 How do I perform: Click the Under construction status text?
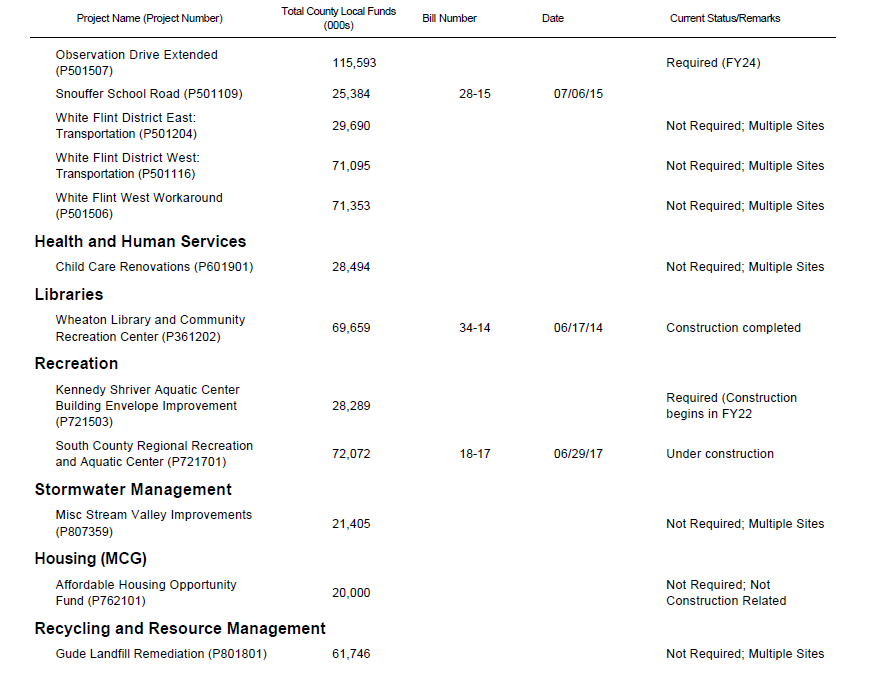pyautogui.click(x=720, y=454)
